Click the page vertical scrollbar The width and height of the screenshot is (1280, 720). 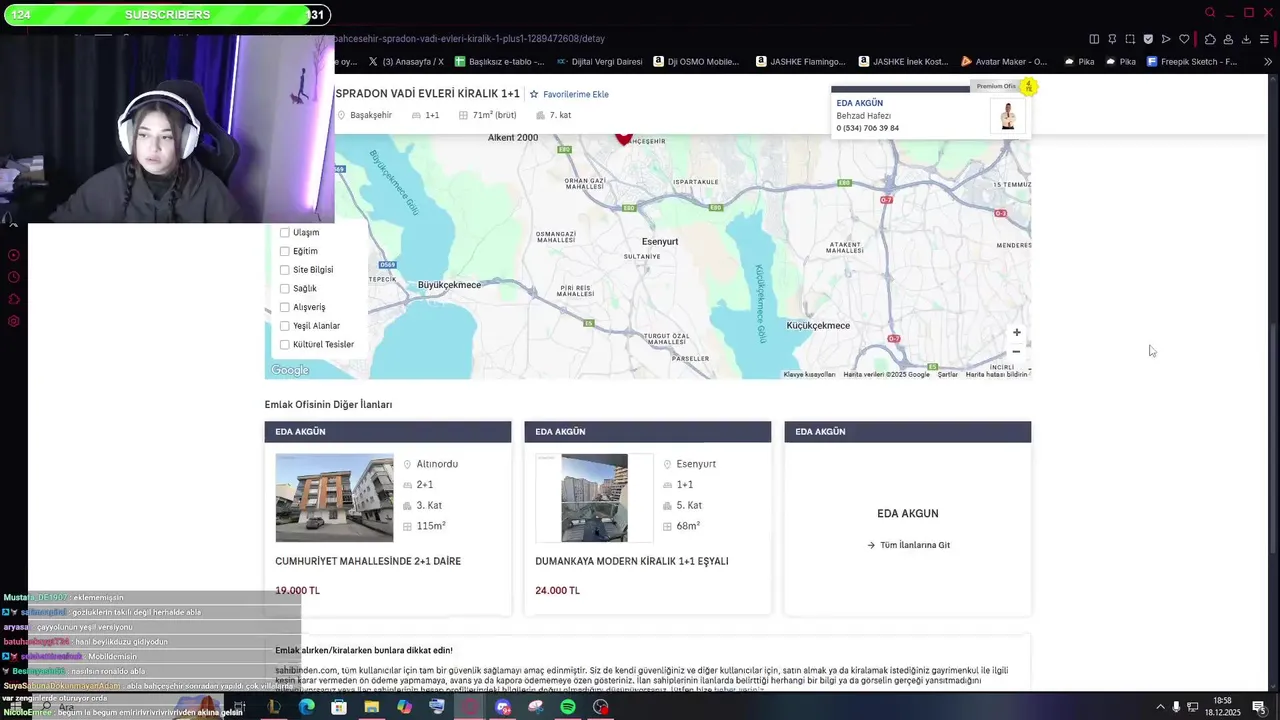(1272, 440)
